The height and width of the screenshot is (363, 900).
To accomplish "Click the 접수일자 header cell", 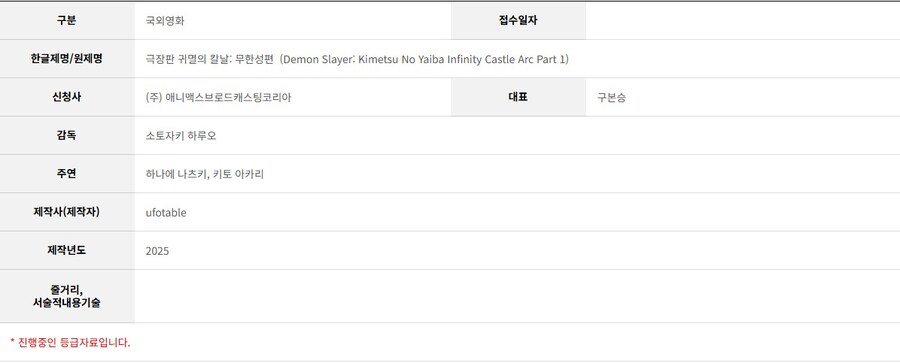I will point(518,21).
